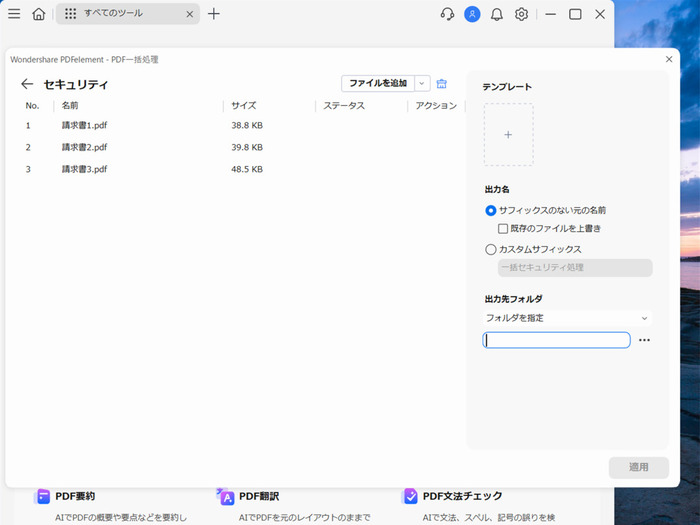Click the 一括セキュリティ処理 suffix field
This screenshot has width=700, height=525.
click(575, 267)
